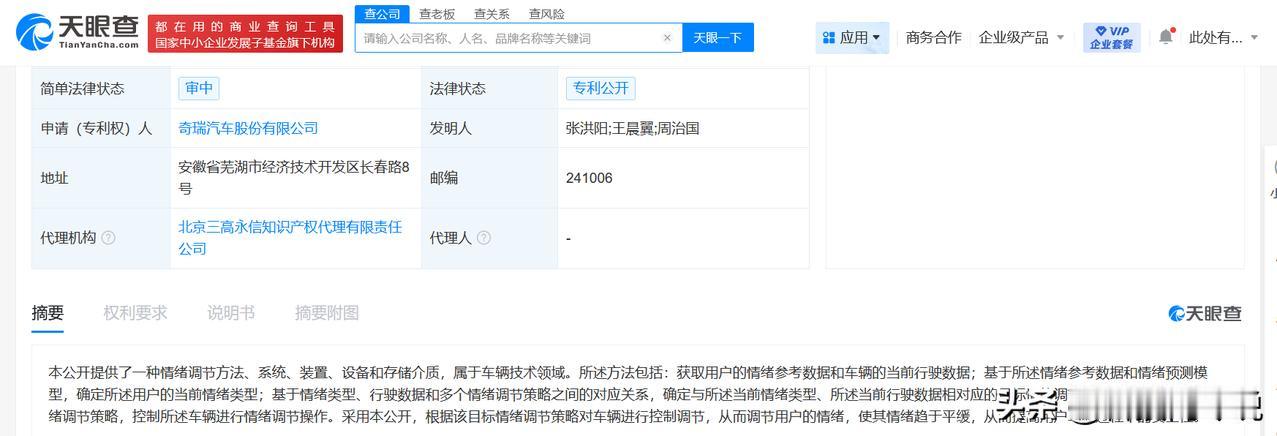
Task: Switch to the 摘要附图 tab
Action: [x=327, y=313]
